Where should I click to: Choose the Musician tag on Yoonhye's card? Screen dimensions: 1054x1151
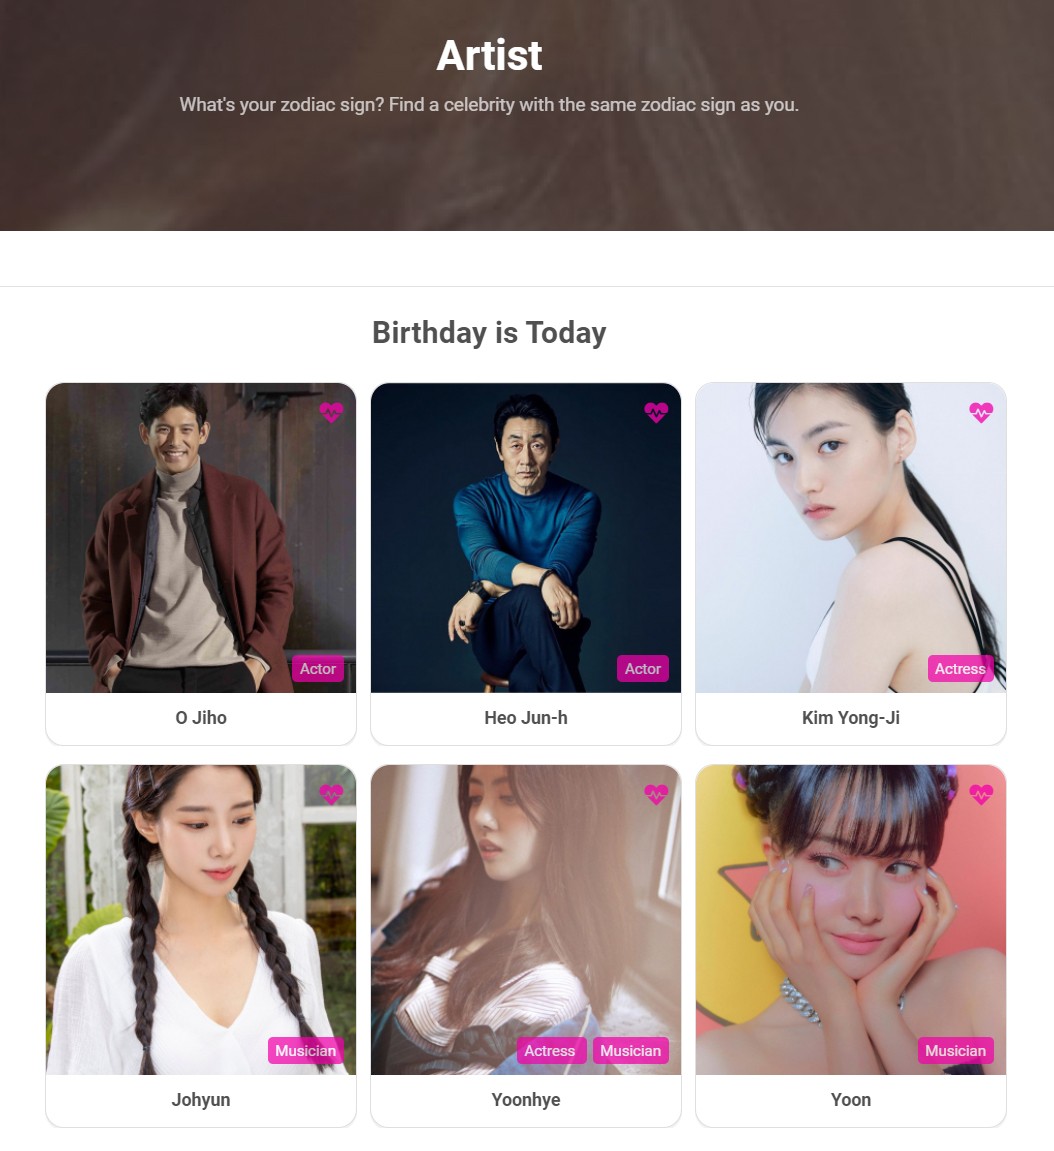(630, 1050)
